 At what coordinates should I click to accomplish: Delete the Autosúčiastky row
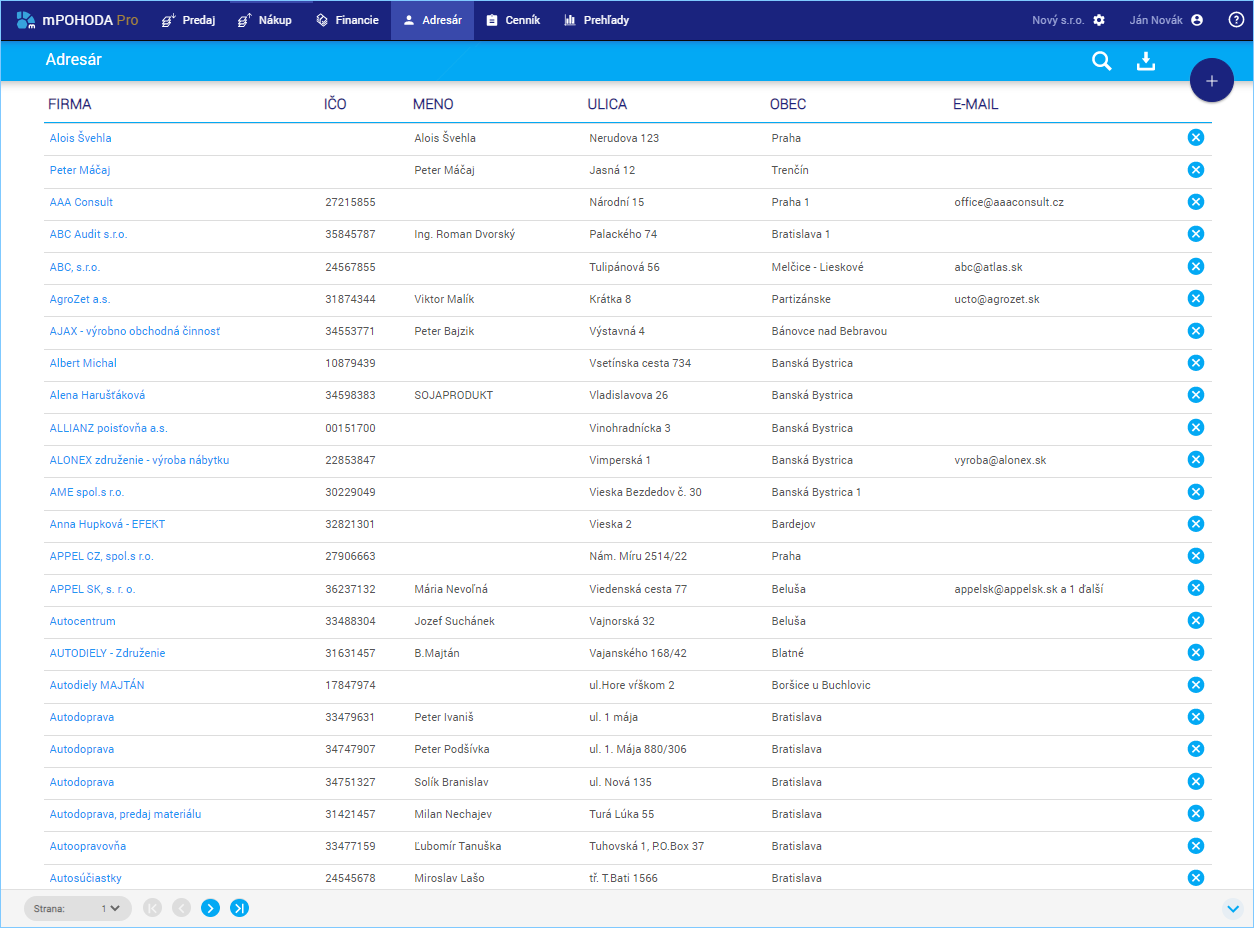point(1195,878)
